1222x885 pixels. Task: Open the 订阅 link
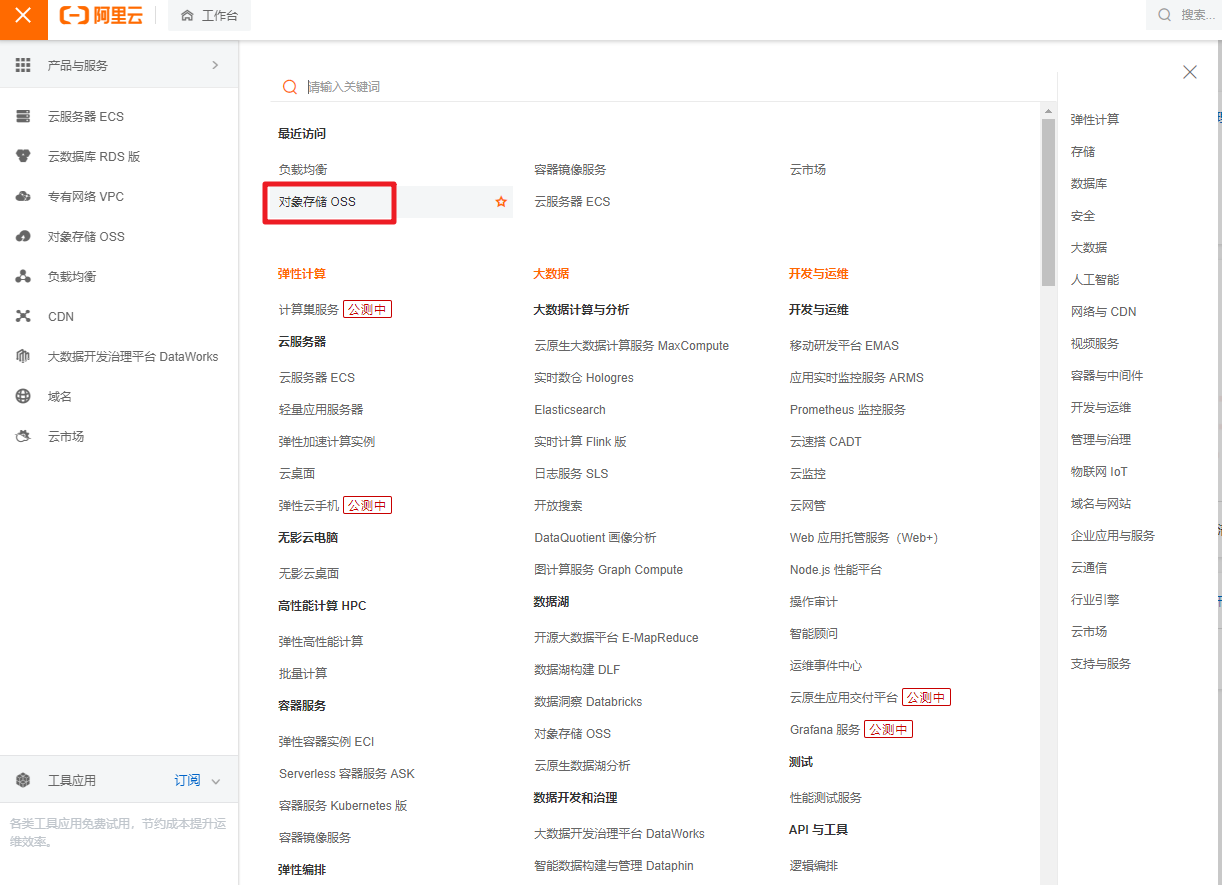187,780
